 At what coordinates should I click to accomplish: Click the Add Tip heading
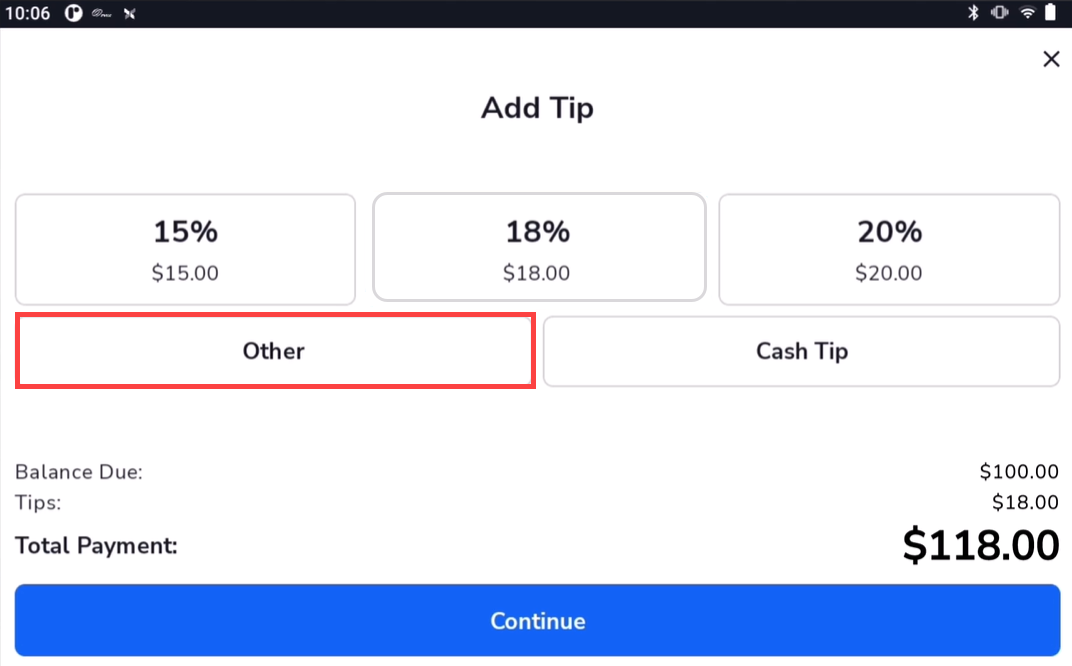click(537, 108)
